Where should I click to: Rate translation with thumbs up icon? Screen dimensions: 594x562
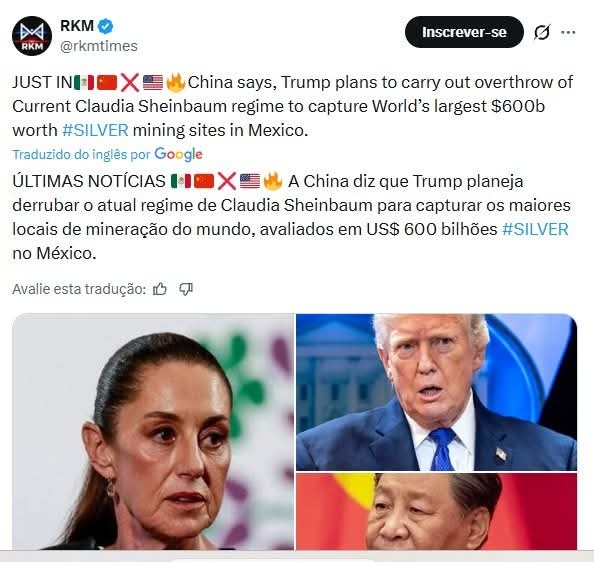tap(160, 289)
